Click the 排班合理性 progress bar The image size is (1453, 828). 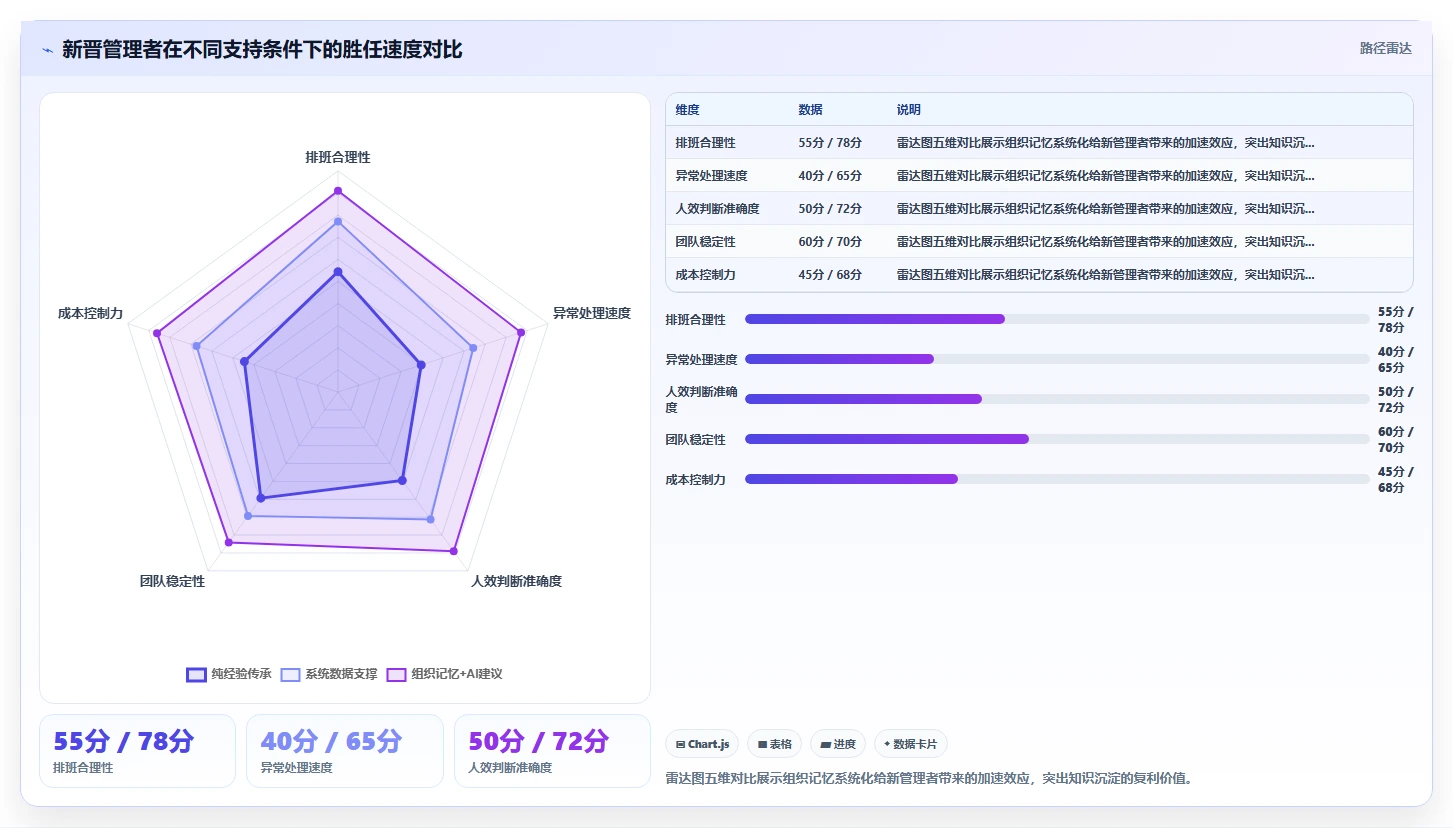point(1057,319)
